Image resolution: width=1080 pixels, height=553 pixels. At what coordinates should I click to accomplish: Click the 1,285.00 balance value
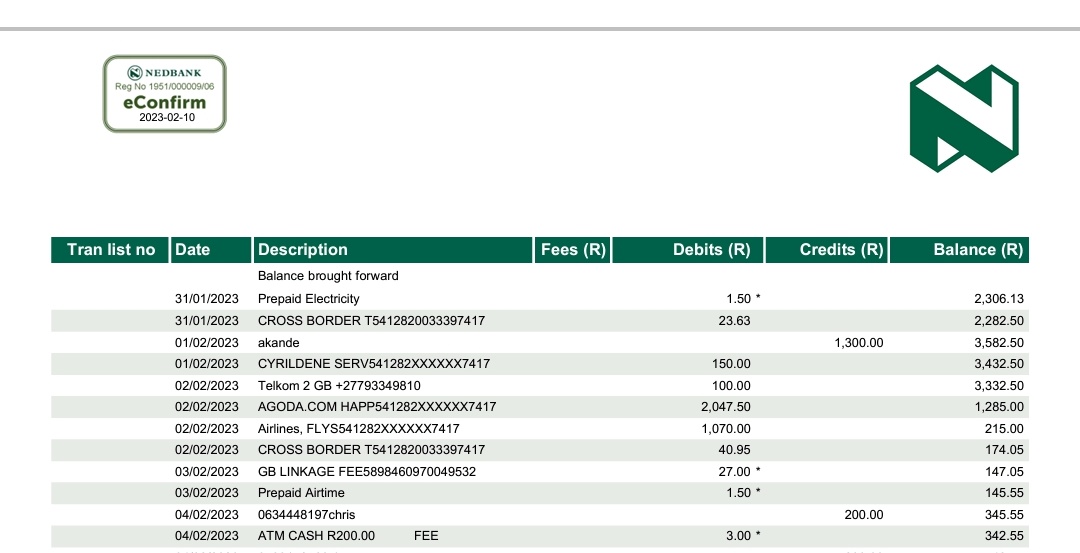tap(999, 407)
